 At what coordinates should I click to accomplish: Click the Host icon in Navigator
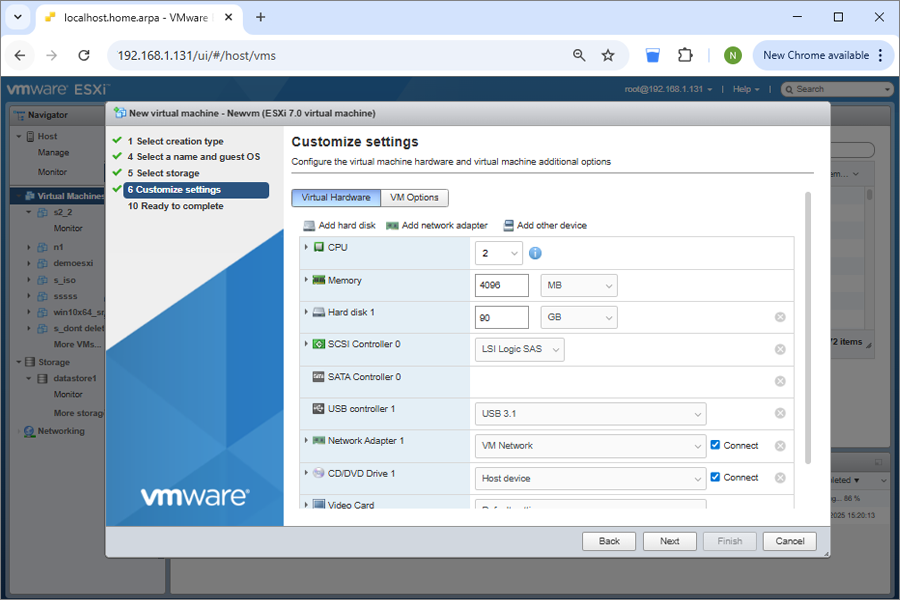30,137
